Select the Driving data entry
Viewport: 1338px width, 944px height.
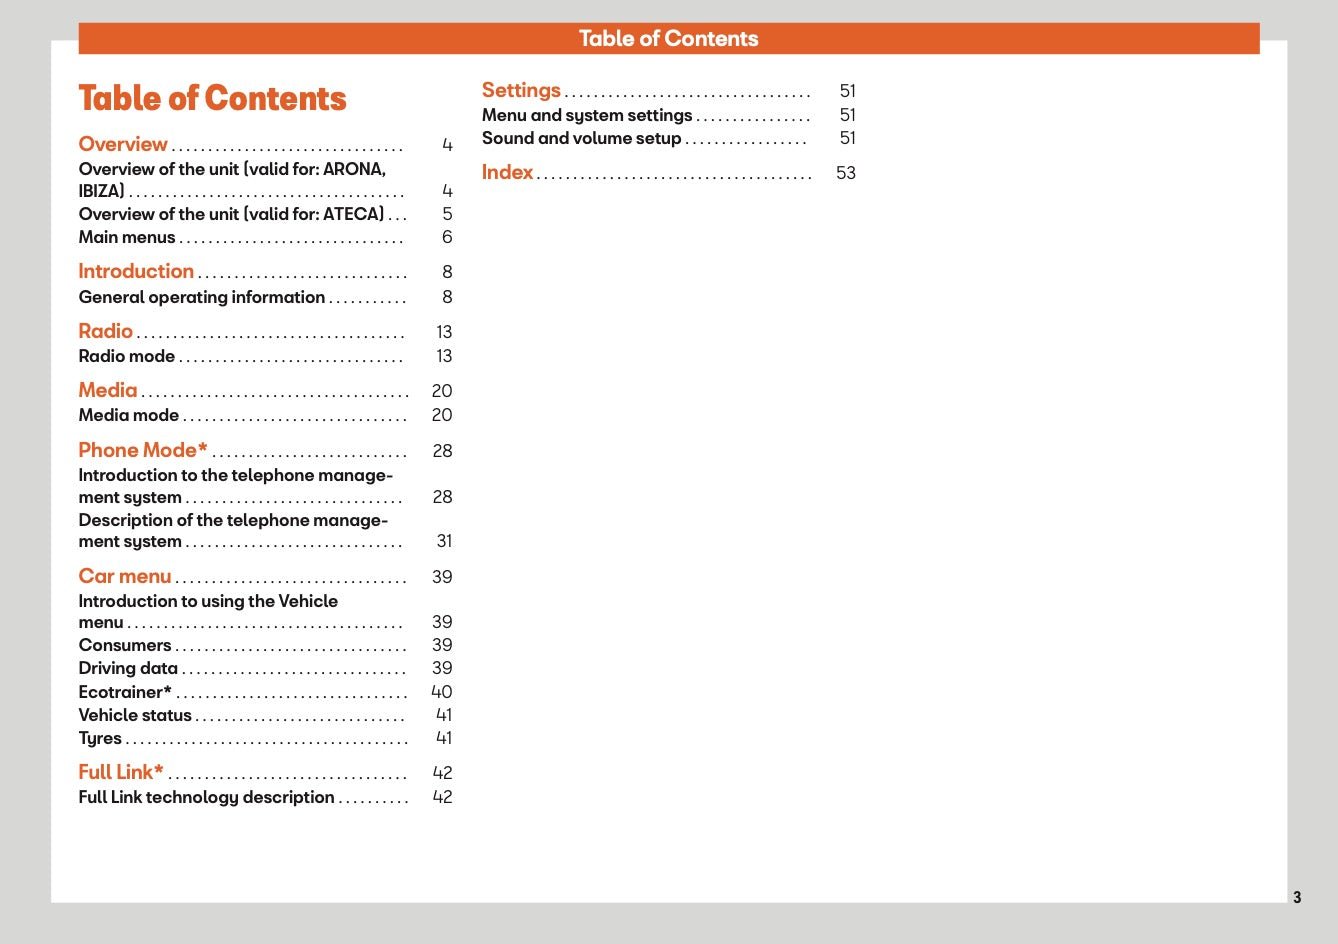(x=128, y=668)
